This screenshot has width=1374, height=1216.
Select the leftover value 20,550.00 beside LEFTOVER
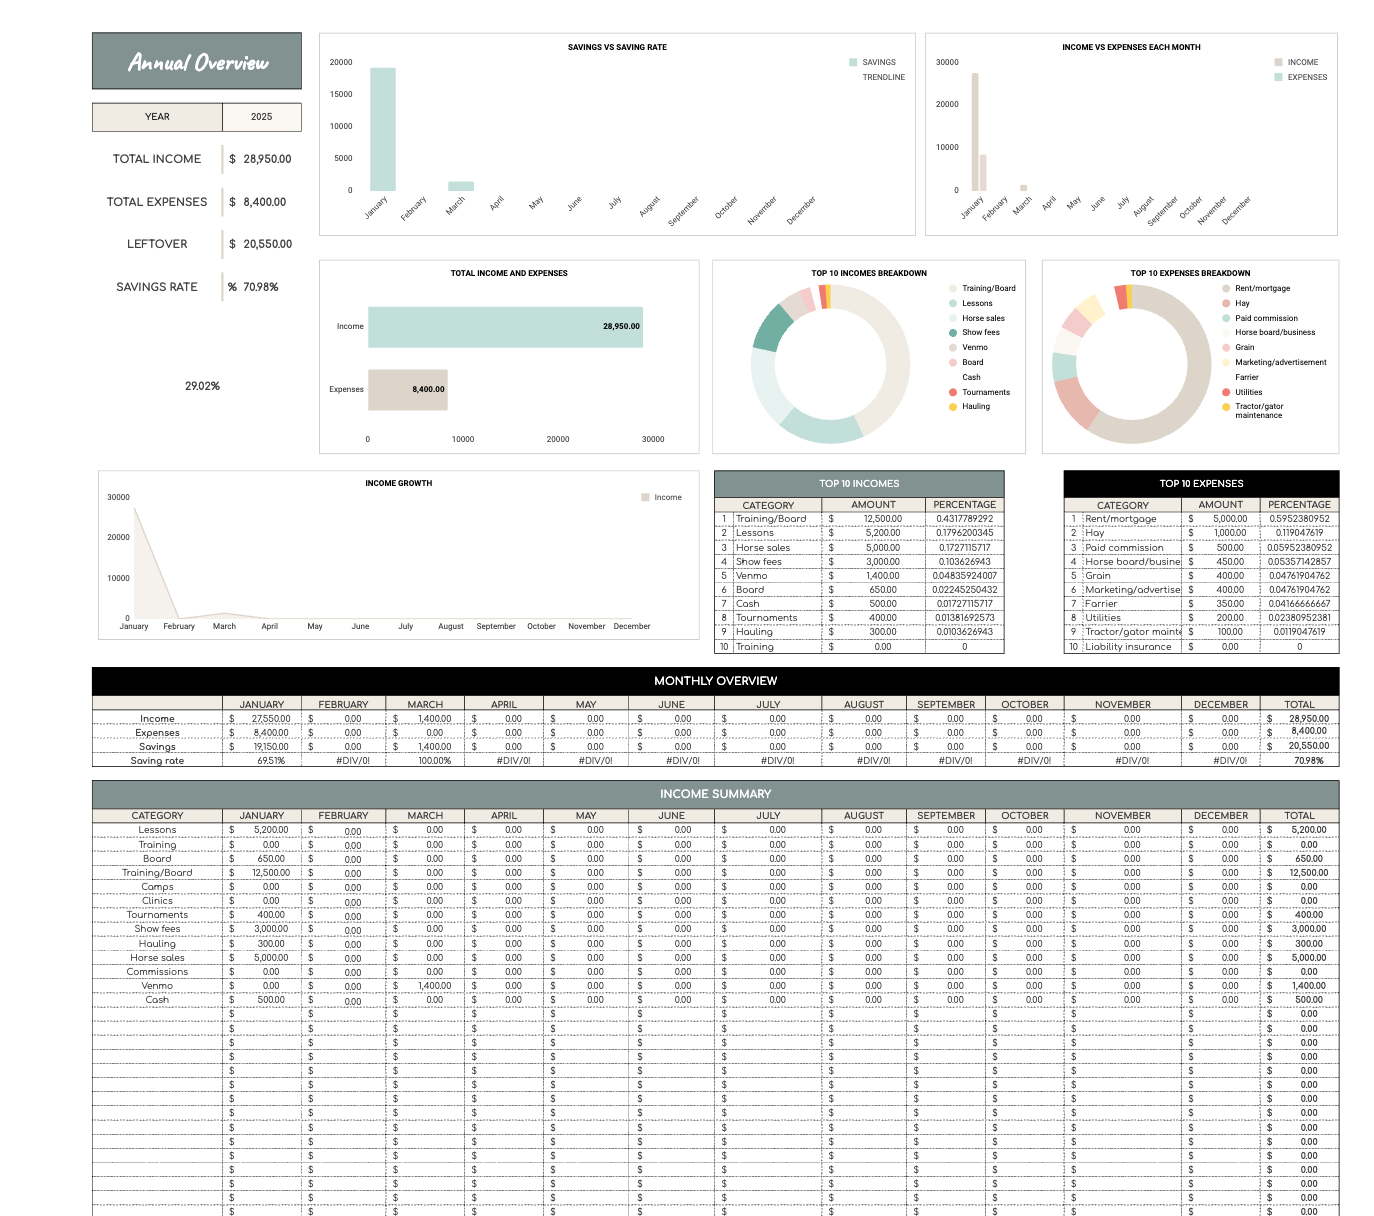tap(261, 244)
